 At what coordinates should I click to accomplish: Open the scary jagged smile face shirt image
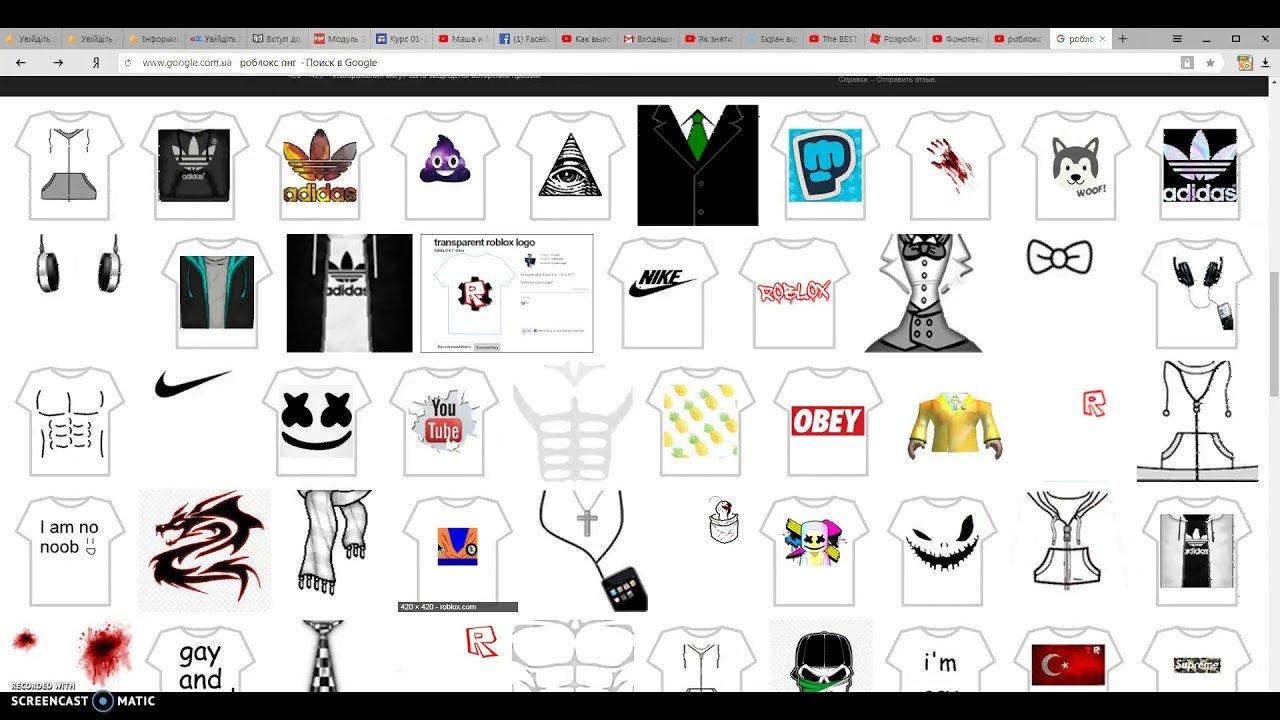pos(942,550)
